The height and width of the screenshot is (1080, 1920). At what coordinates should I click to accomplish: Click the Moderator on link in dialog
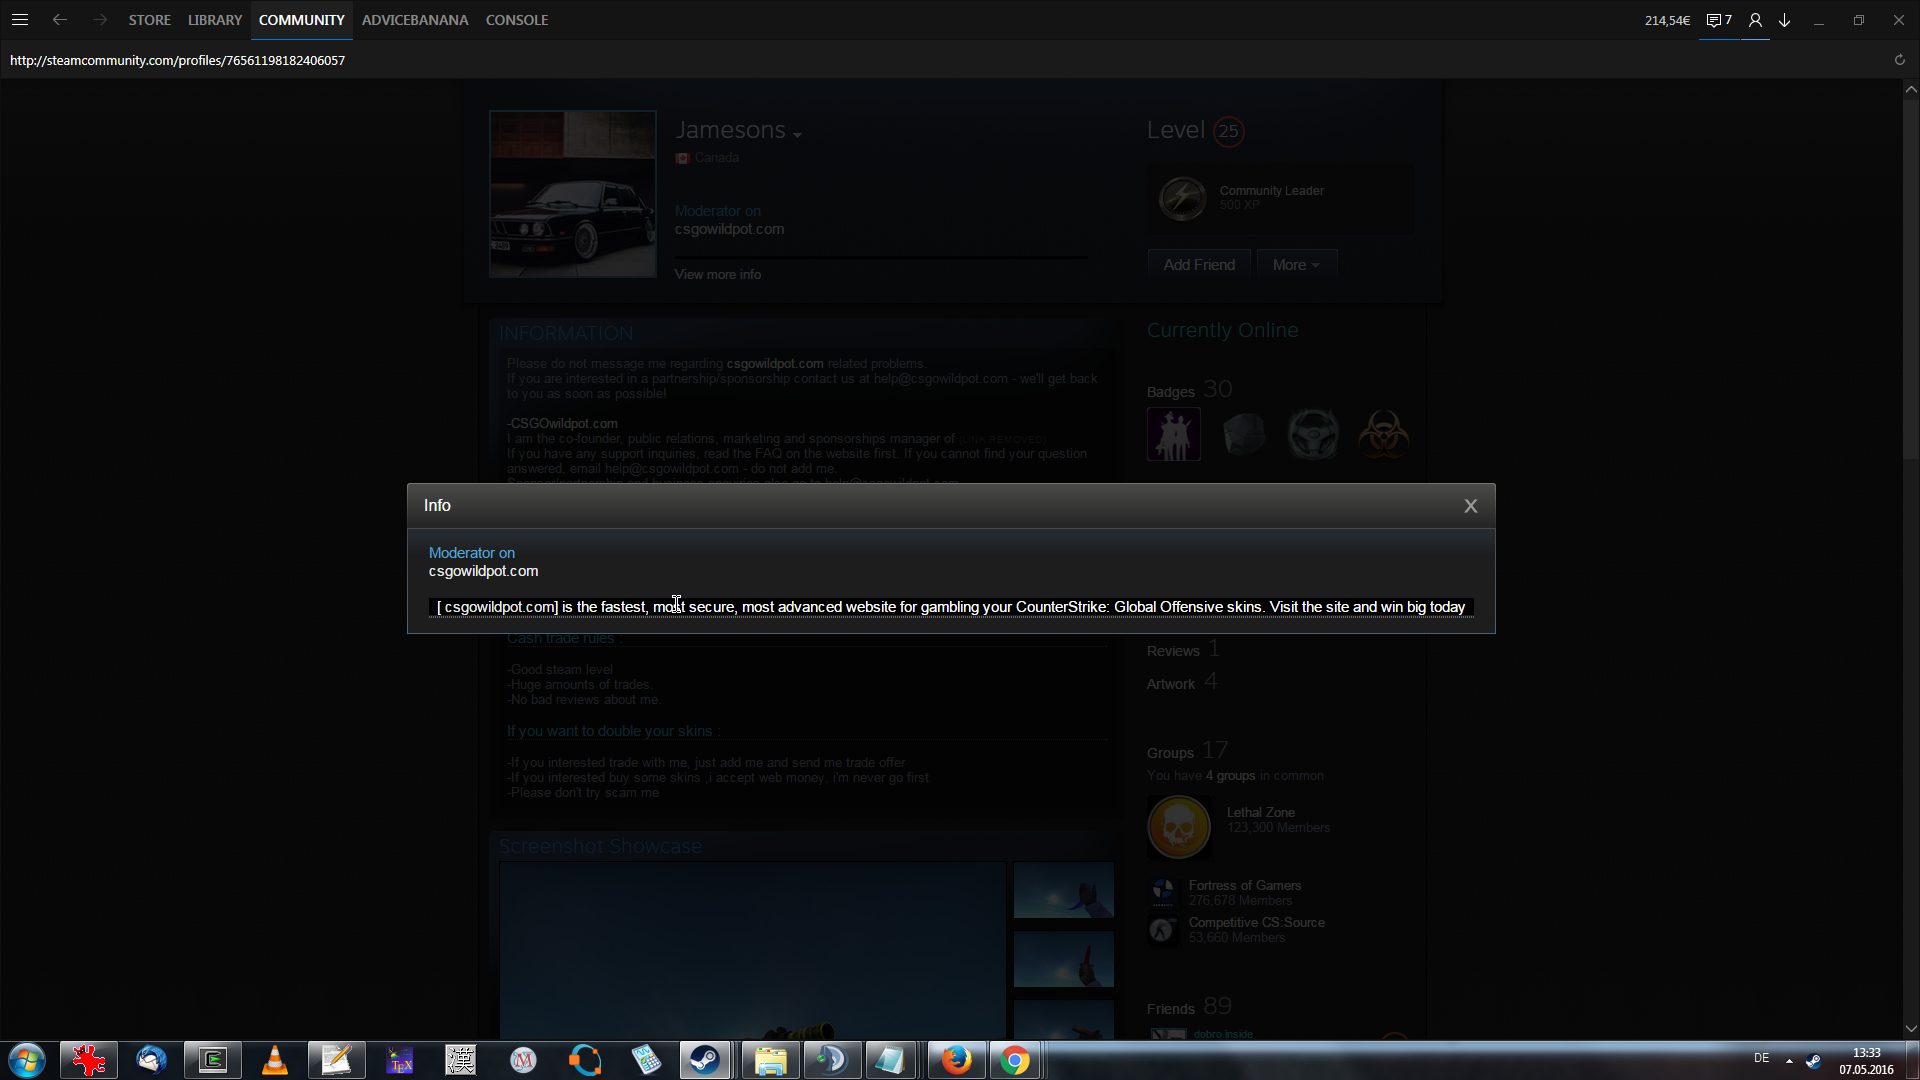coord(472,553)
